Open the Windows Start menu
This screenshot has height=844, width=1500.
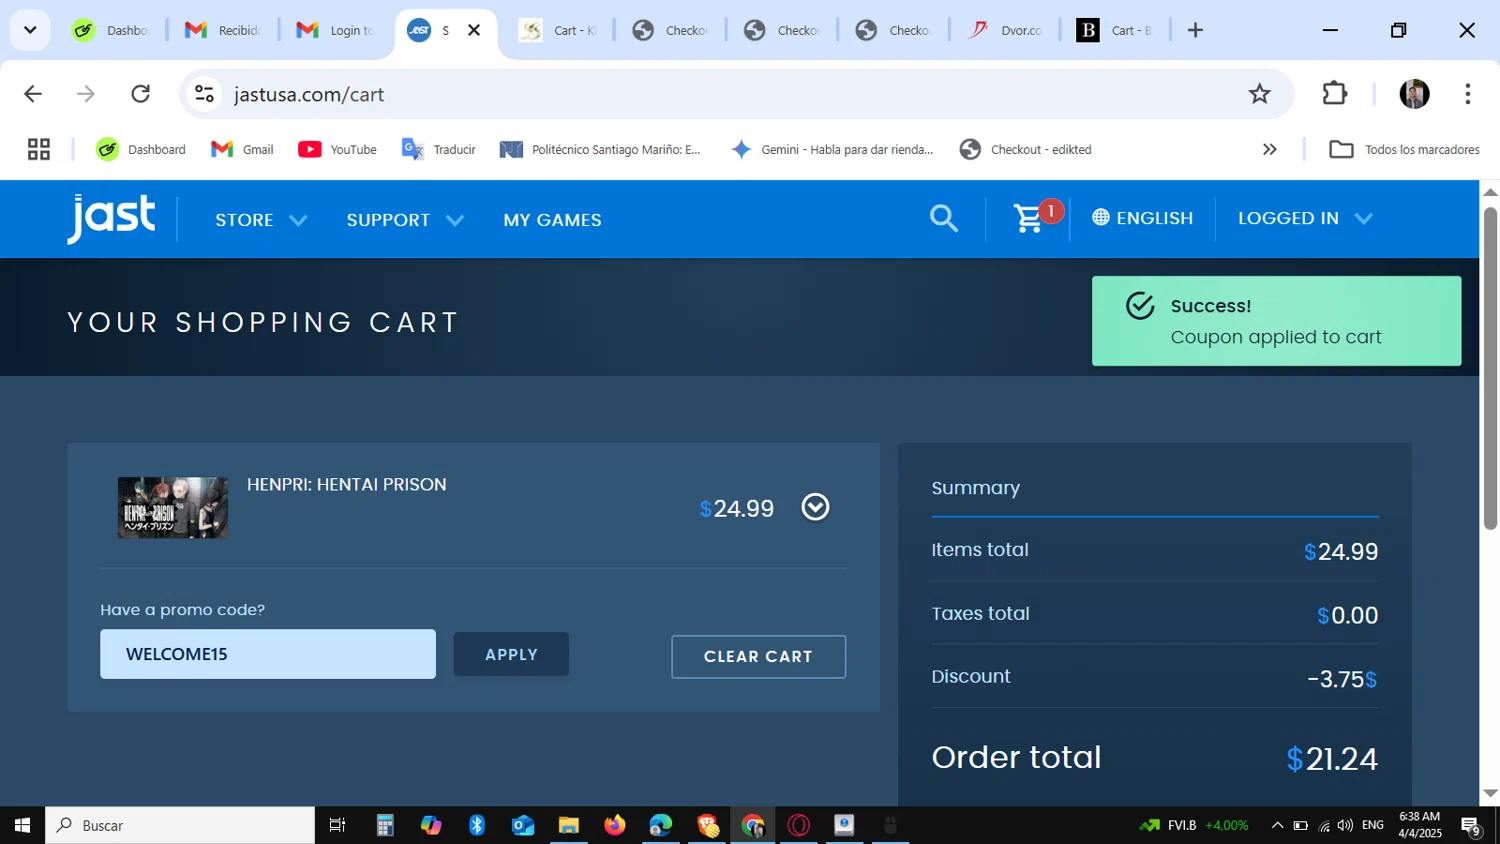pyautogui.click(x=22, y=825)
